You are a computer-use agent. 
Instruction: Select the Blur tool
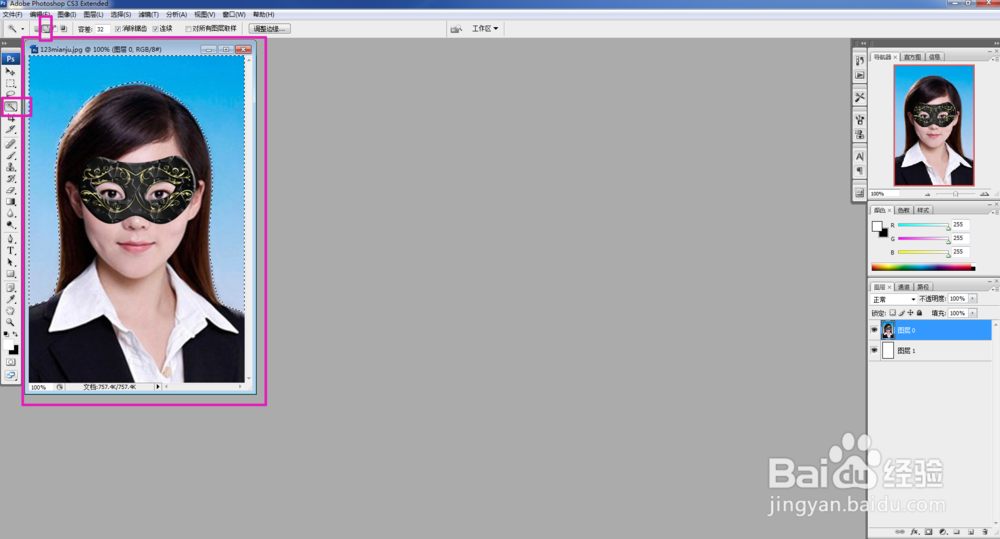[x=10, y=213]
